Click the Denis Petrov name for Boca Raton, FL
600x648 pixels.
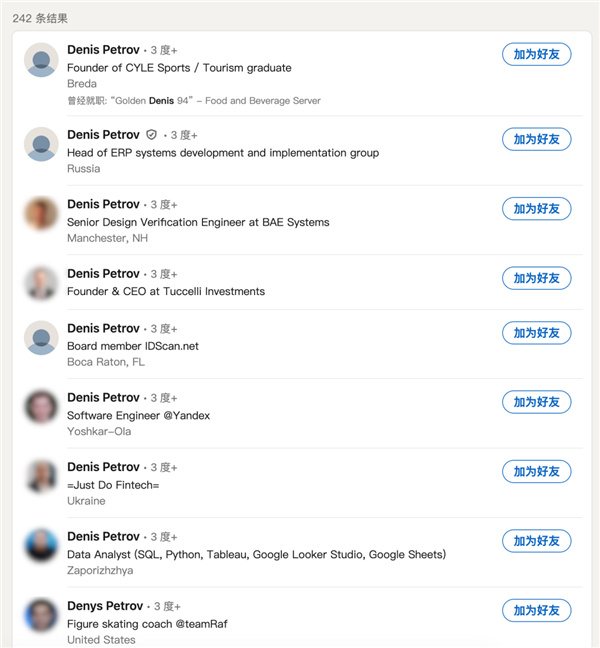pyautogui.click(x=103, y=328)
